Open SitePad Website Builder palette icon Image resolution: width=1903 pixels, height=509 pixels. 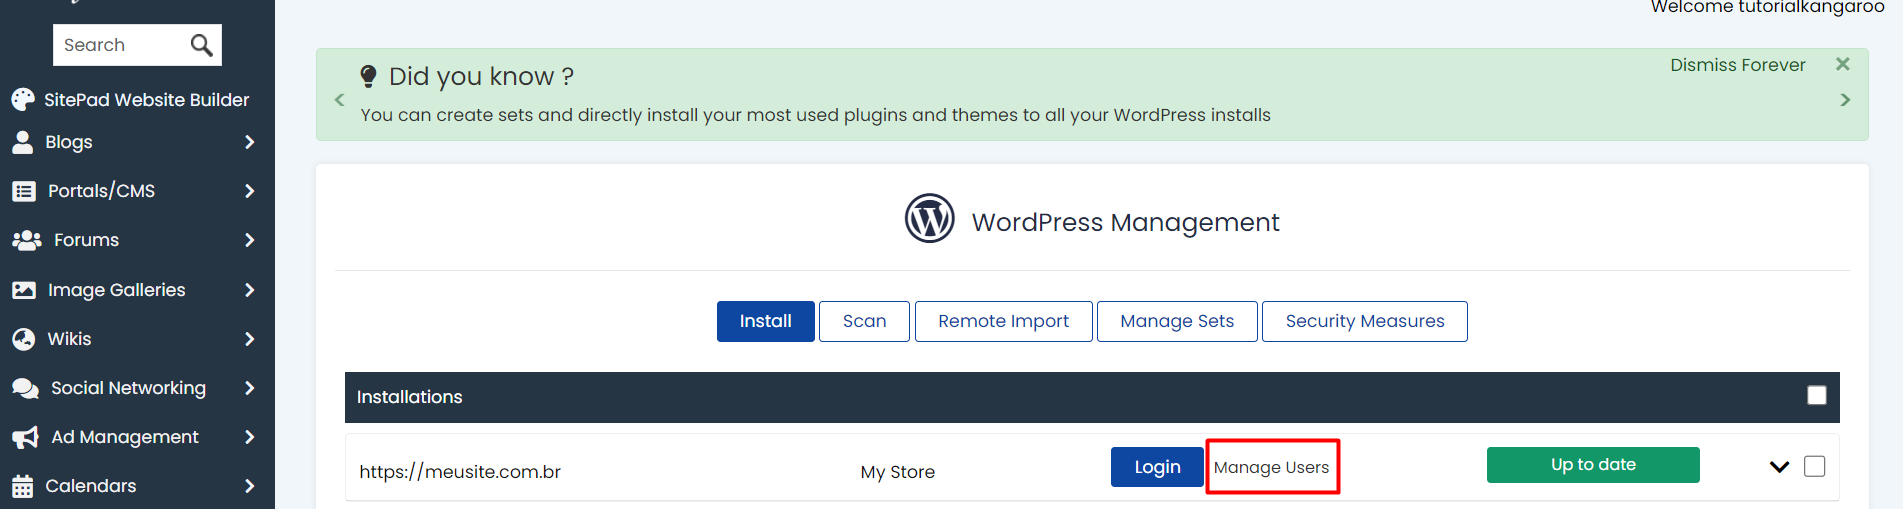[22, 100]
